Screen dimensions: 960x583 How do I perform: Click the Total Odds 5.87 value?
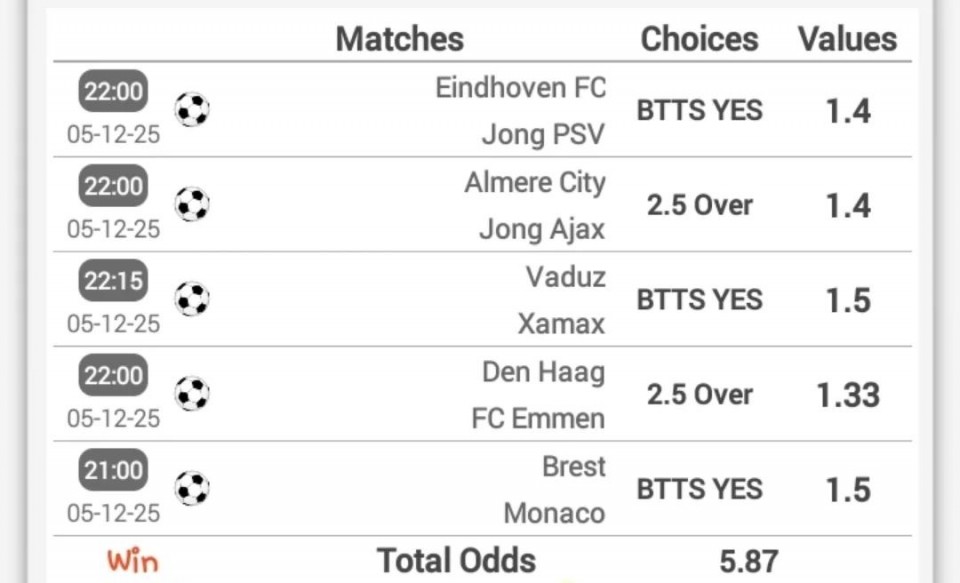click(748, 562)
